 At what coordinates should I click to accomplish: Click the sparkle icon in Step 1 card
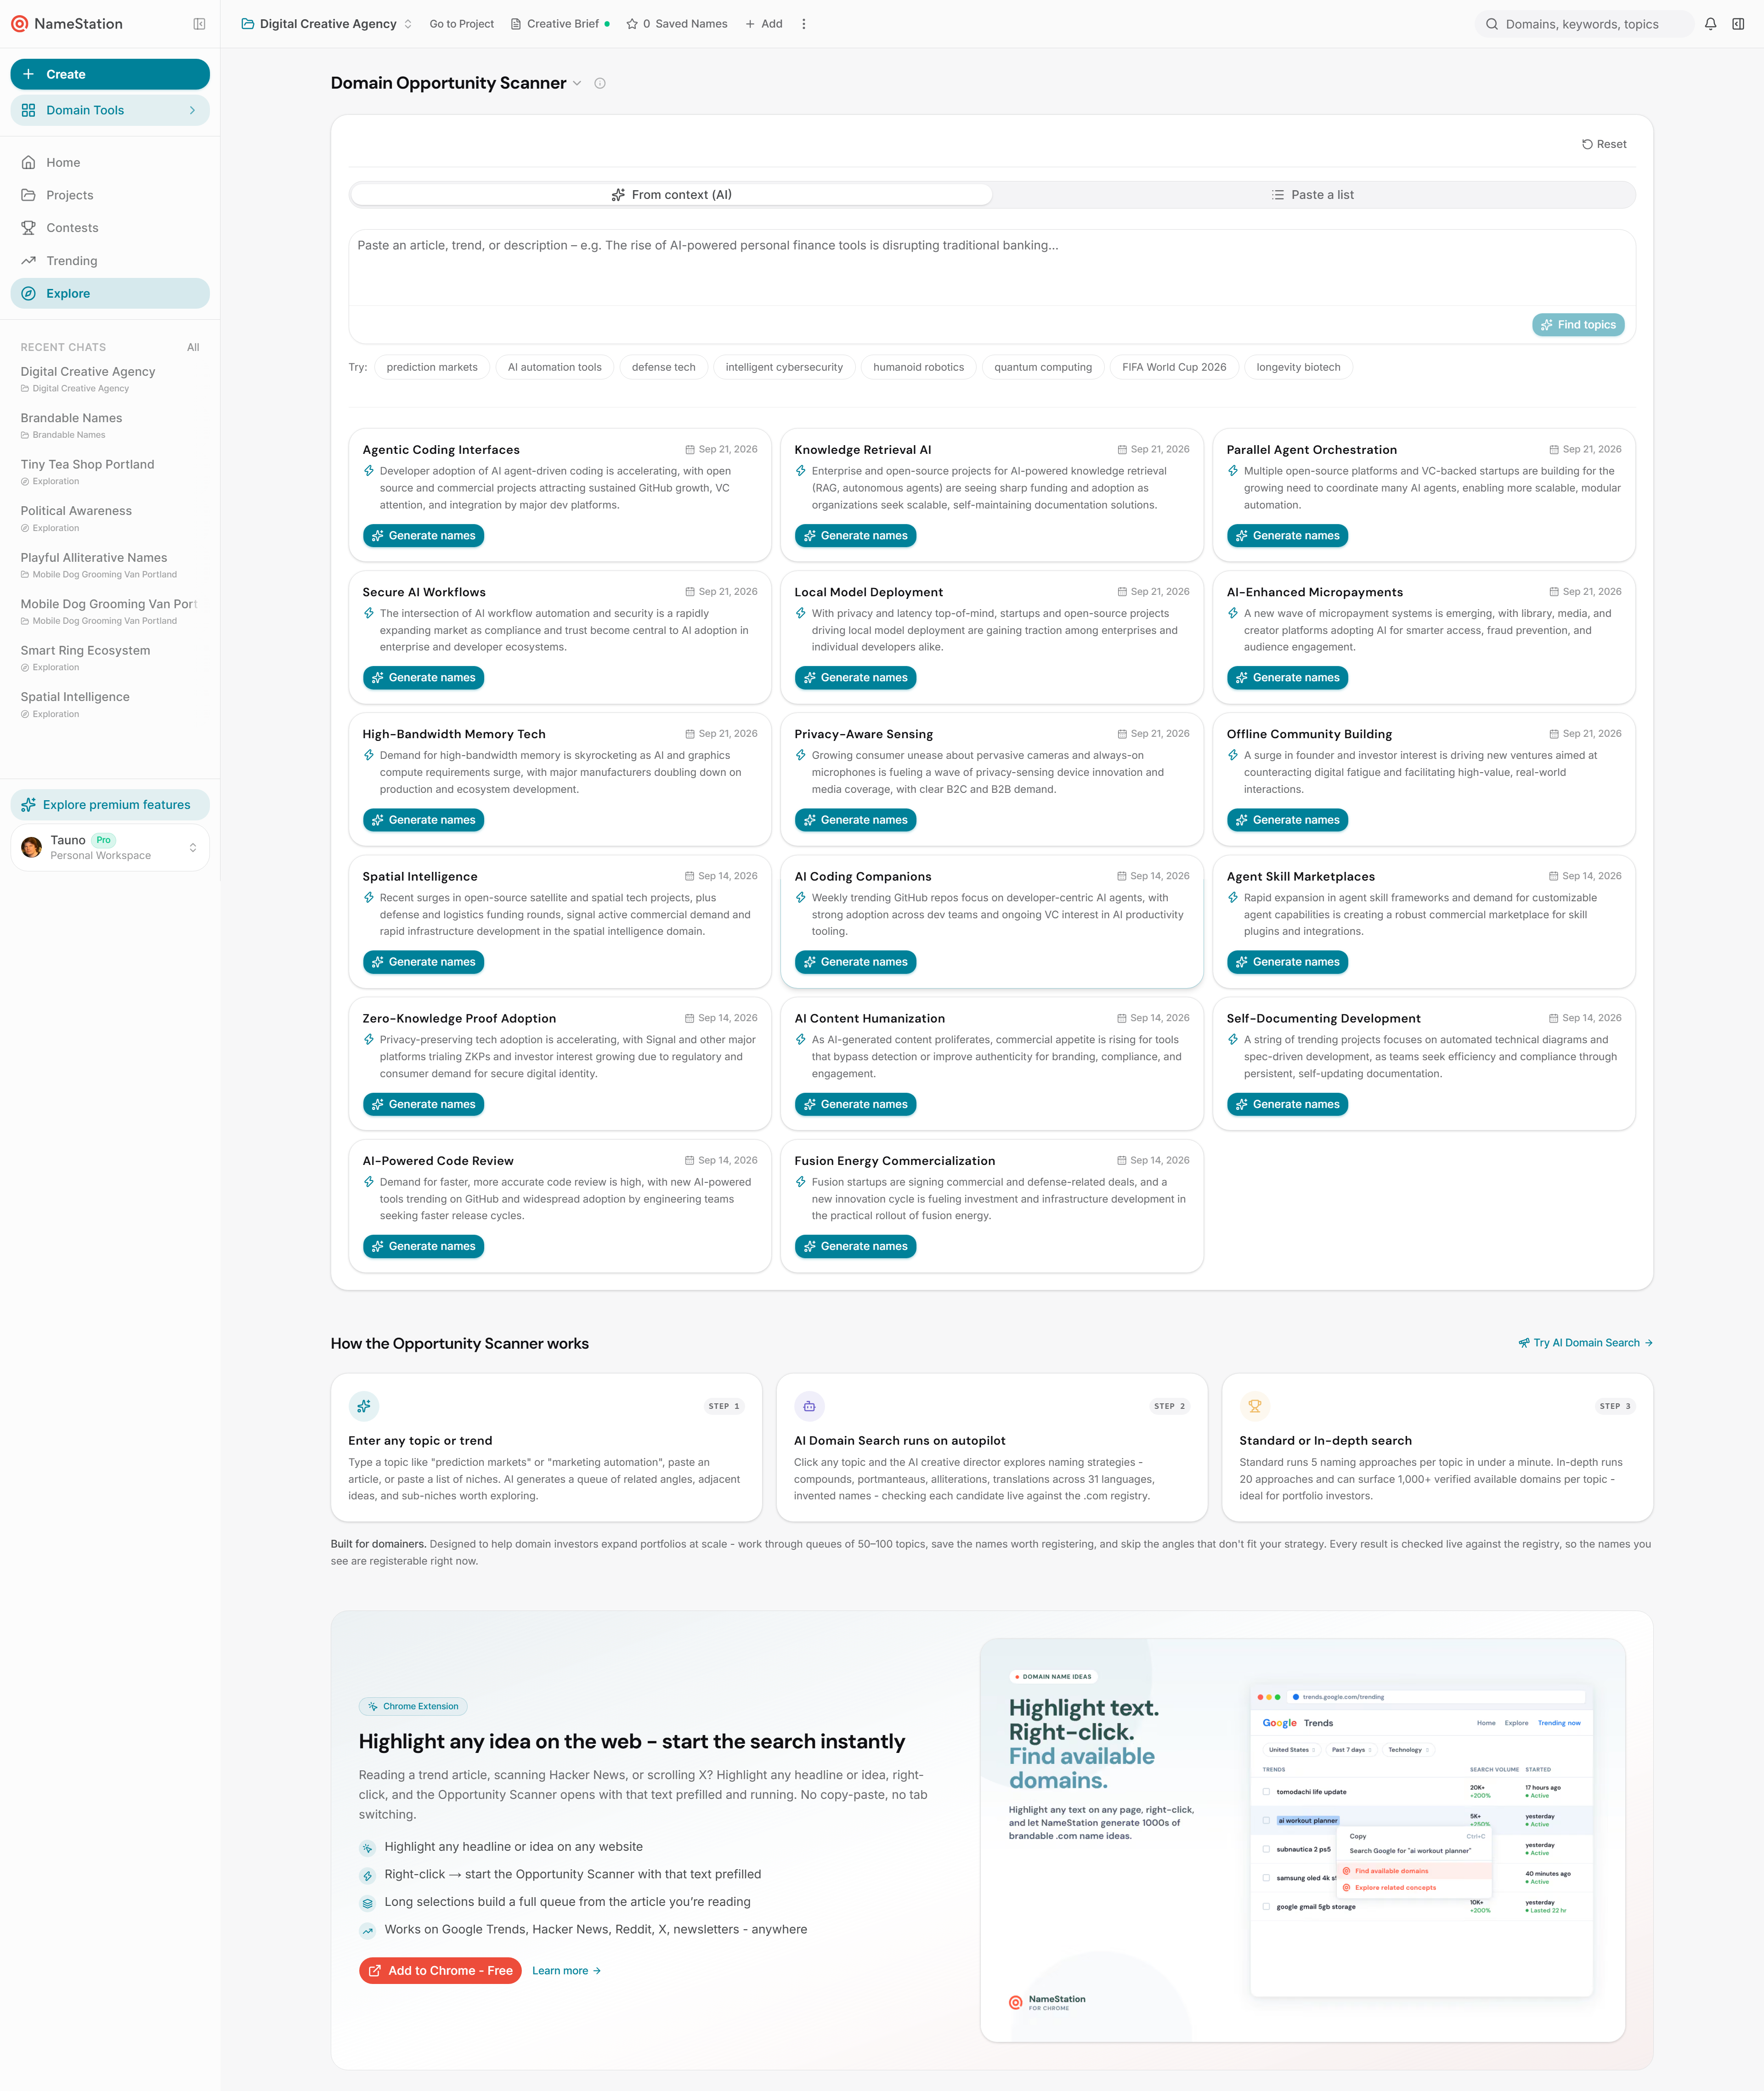tap(364, 1406)
